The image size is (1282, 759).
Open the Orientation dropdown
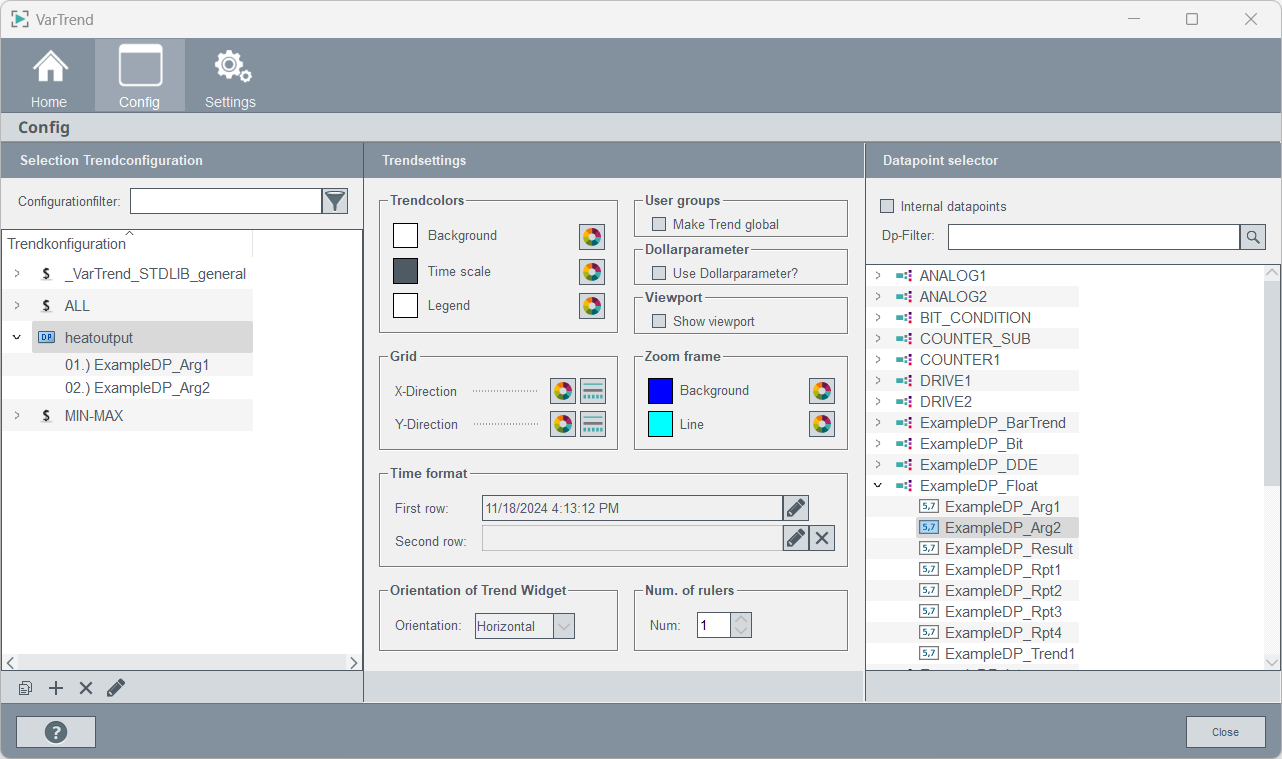[x=564, y=626]
